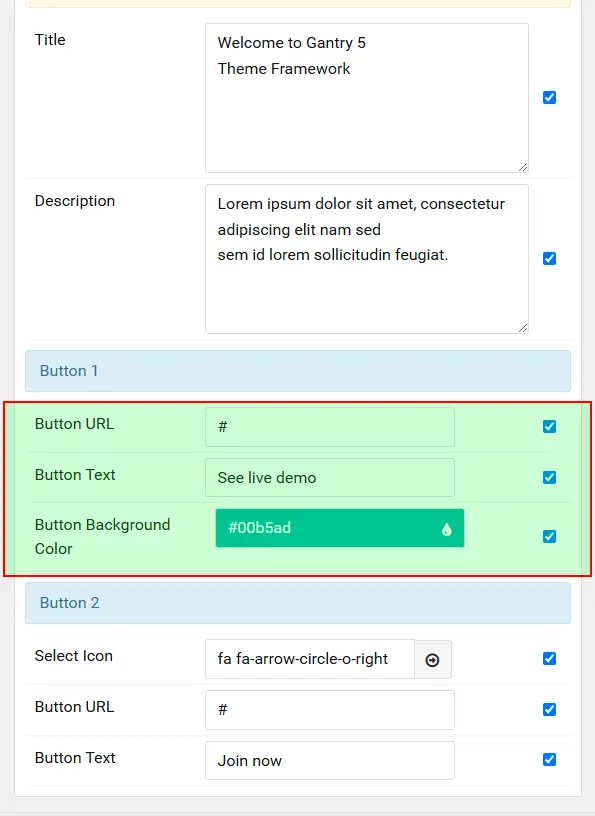Focus the See live demo text field

330,477
